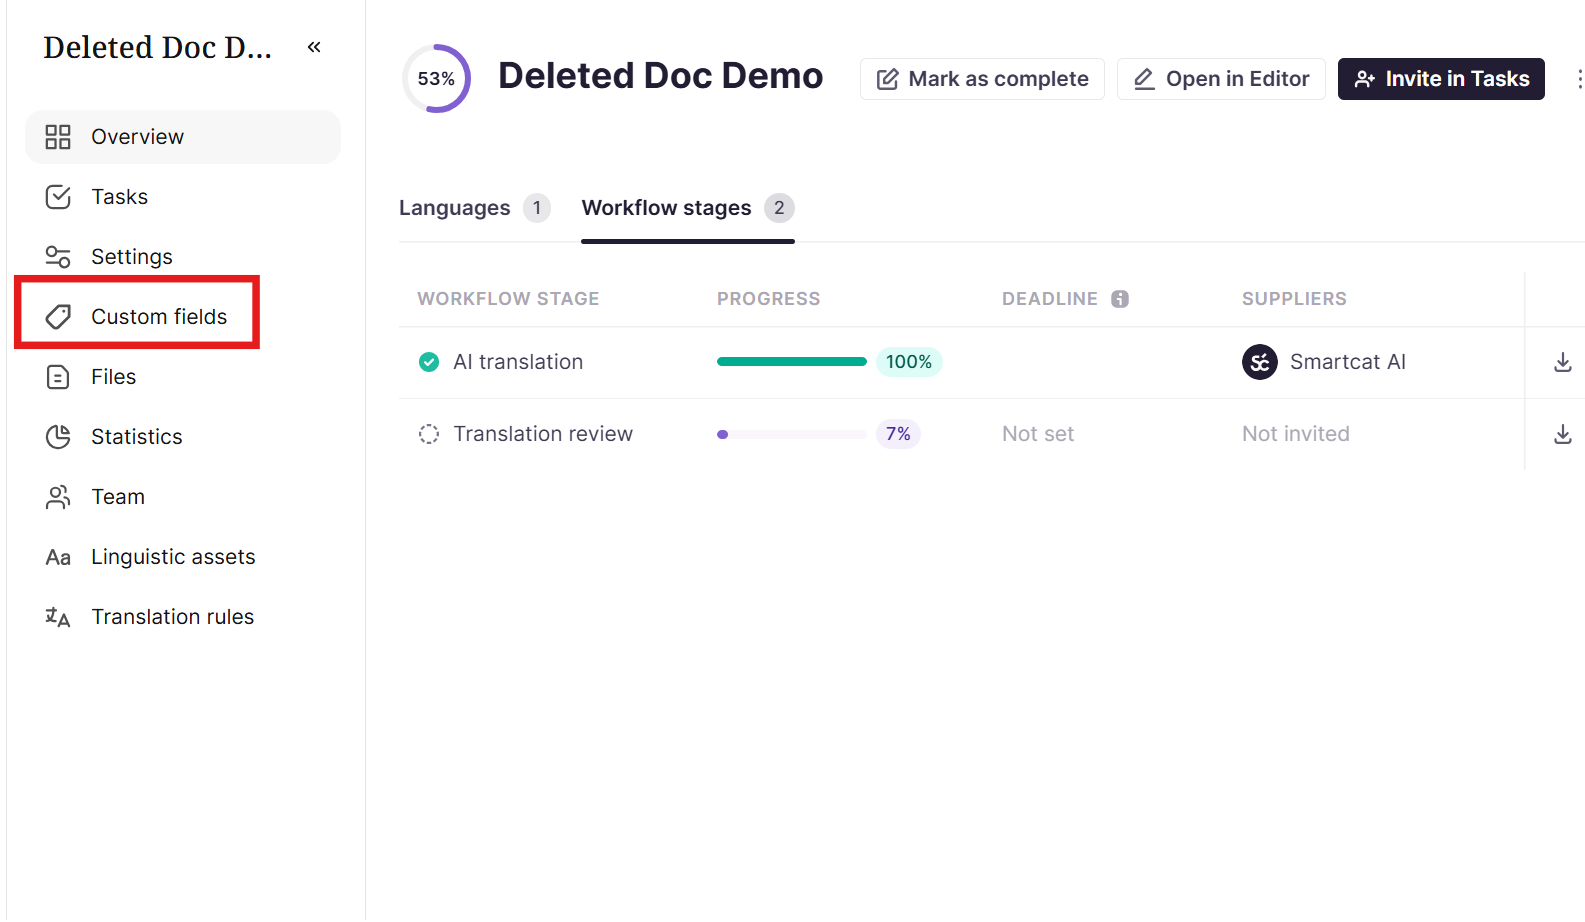The image size is (1585, 922).
Task: Click the Translation review stage name
Action: click(543, 434)
